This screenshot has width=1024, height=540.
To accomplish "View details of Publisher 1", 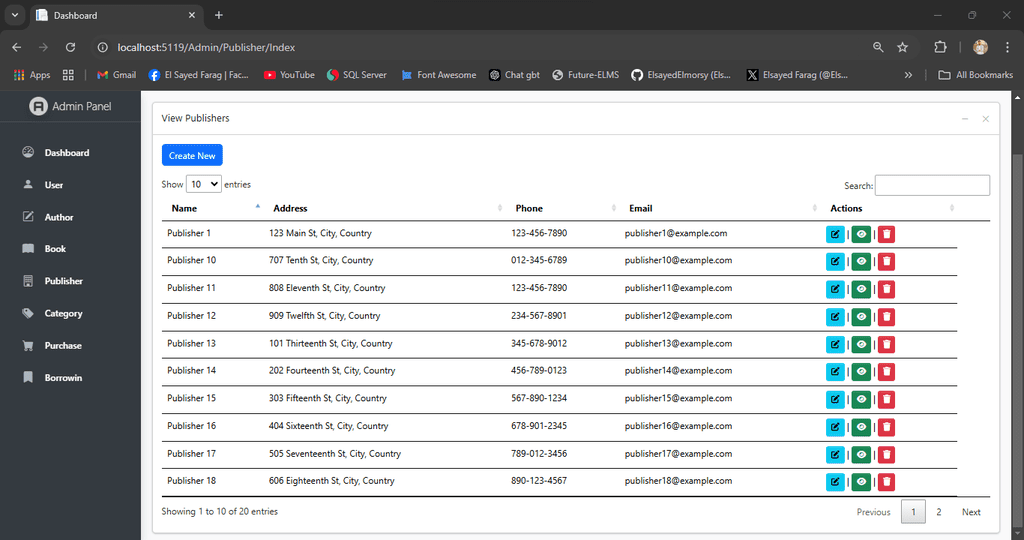I will tap(861, 234).
